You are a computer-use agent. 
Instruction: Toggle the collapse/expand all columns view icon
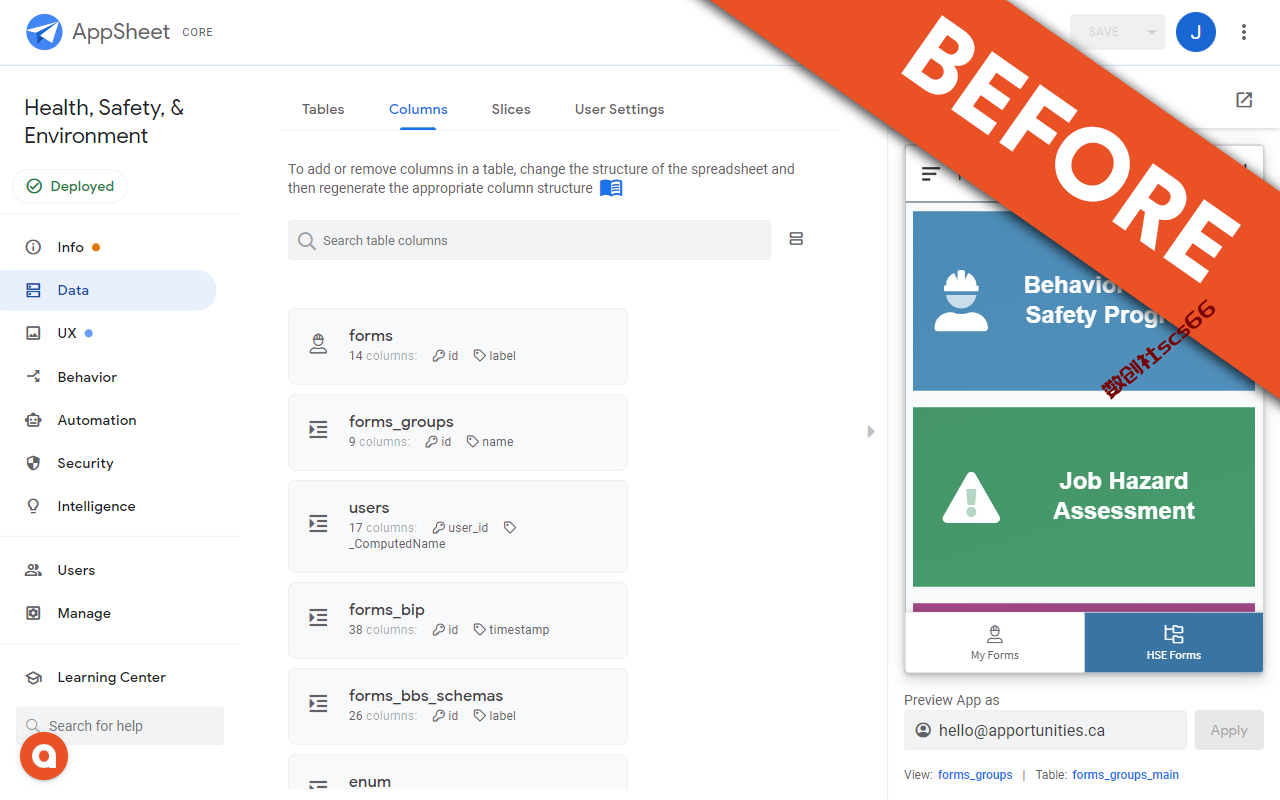click(796, 239)
